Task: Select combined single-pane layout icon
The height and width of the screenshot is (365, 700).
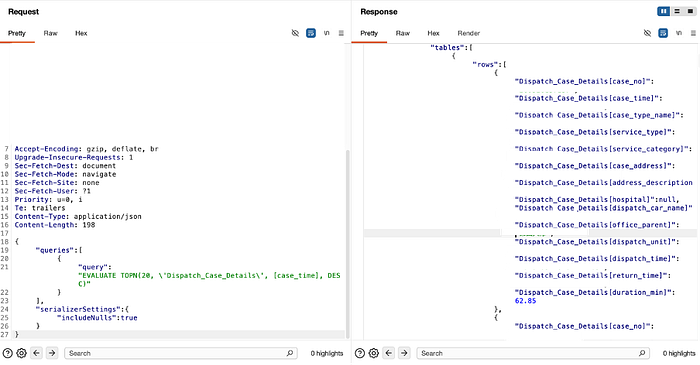Action: click(x=690, y=11)
